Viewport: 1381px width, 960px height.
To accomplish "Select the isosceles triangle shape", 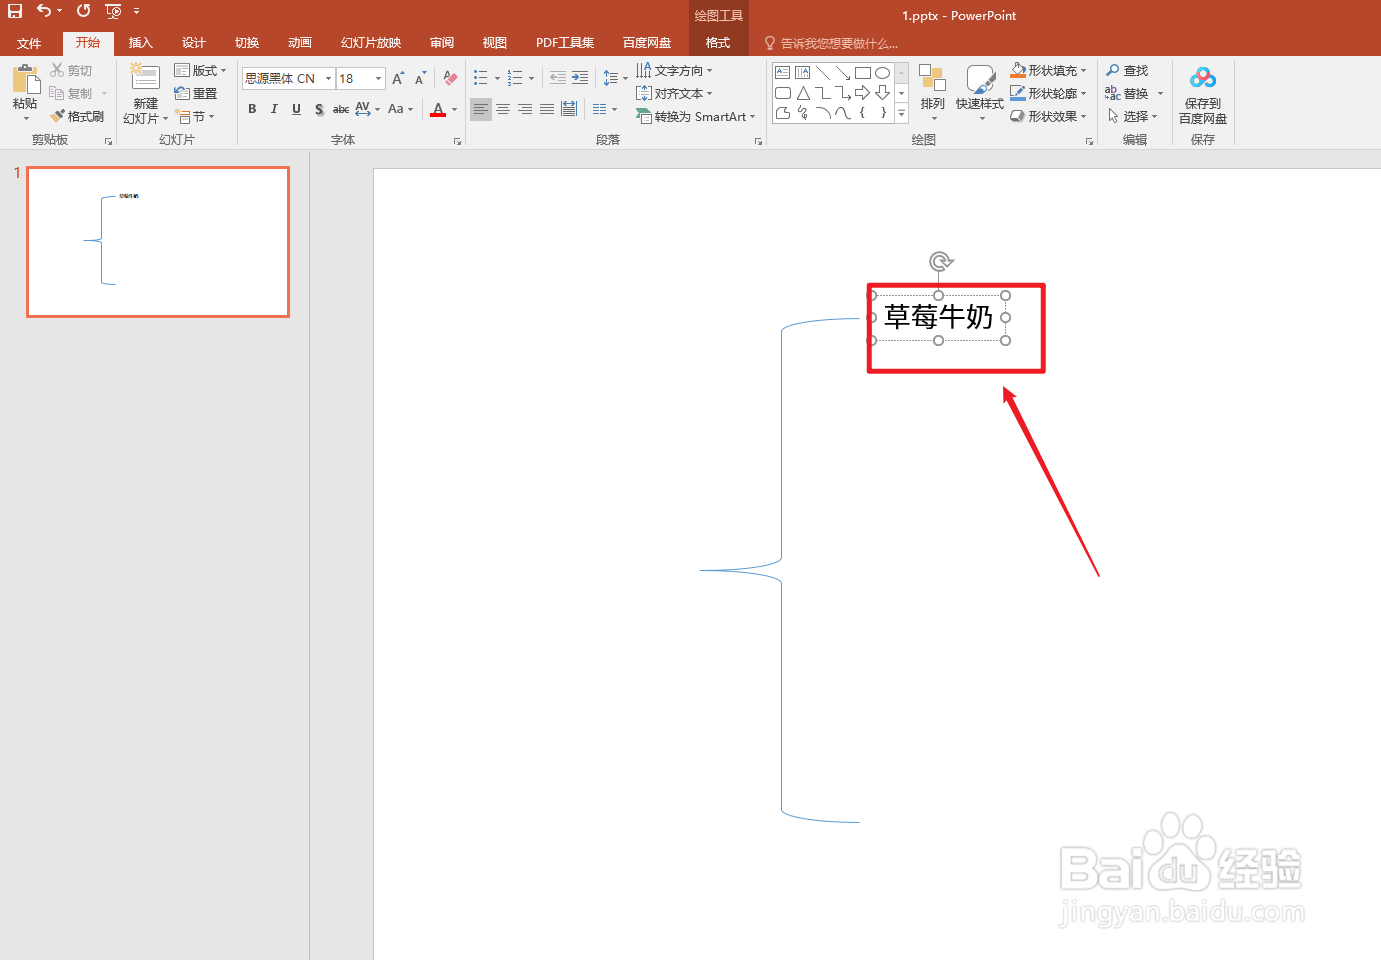I will point(803,92).
